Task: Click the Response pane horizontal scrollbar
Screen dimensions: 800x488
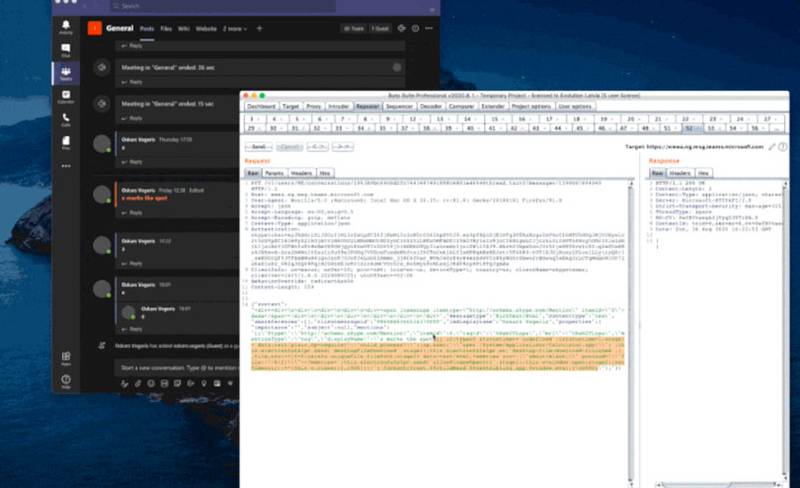Action: tap(719, 484)
